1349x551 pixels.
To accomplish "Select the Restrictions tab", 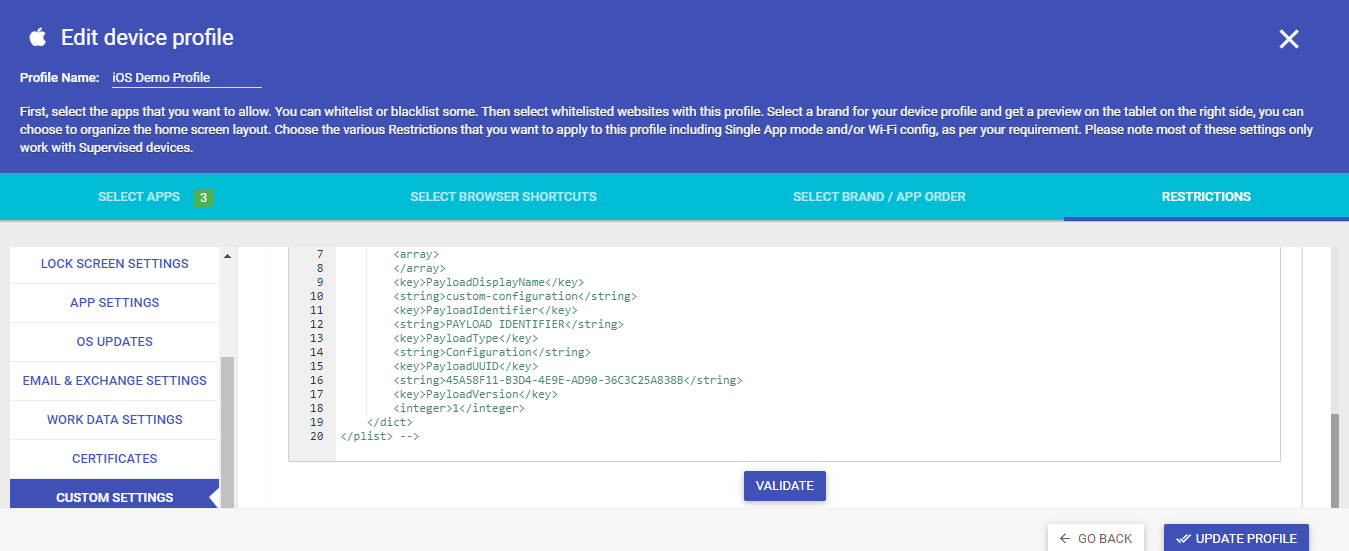I will pos(1206,197).
